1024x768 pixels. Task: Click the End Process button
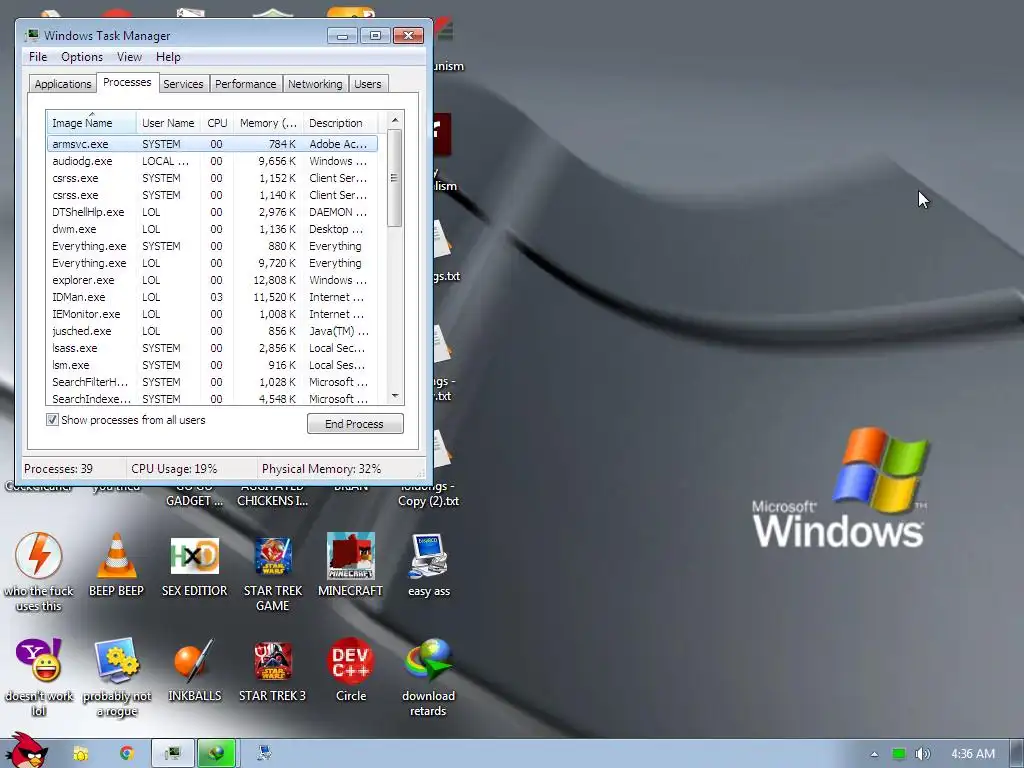[355, 423]
